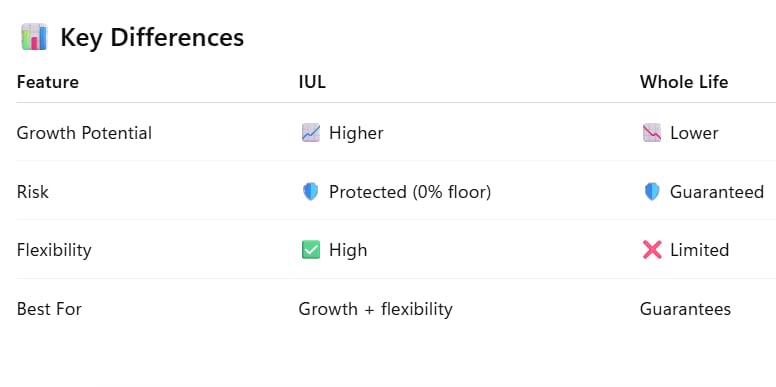This screenshot has width=776, height=387.
Task: Click the Growth + flexibility cell
Action: click(x=375, y=309)
